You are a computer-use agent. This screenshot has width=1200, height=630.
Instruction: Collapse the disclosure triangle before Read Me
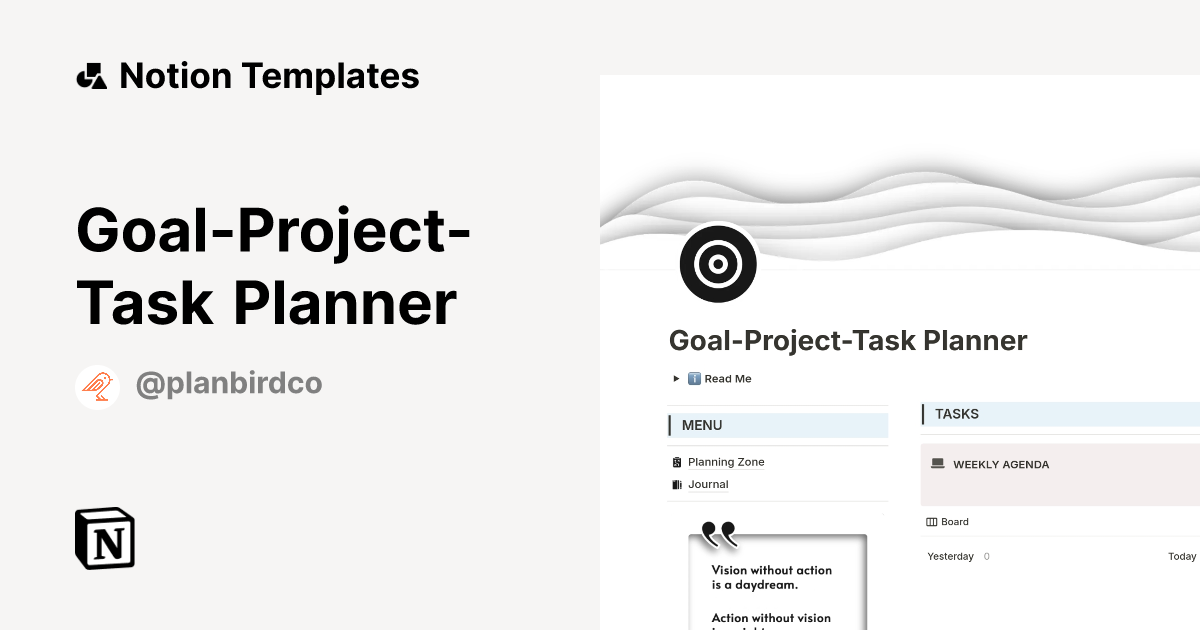coord(675,378)
